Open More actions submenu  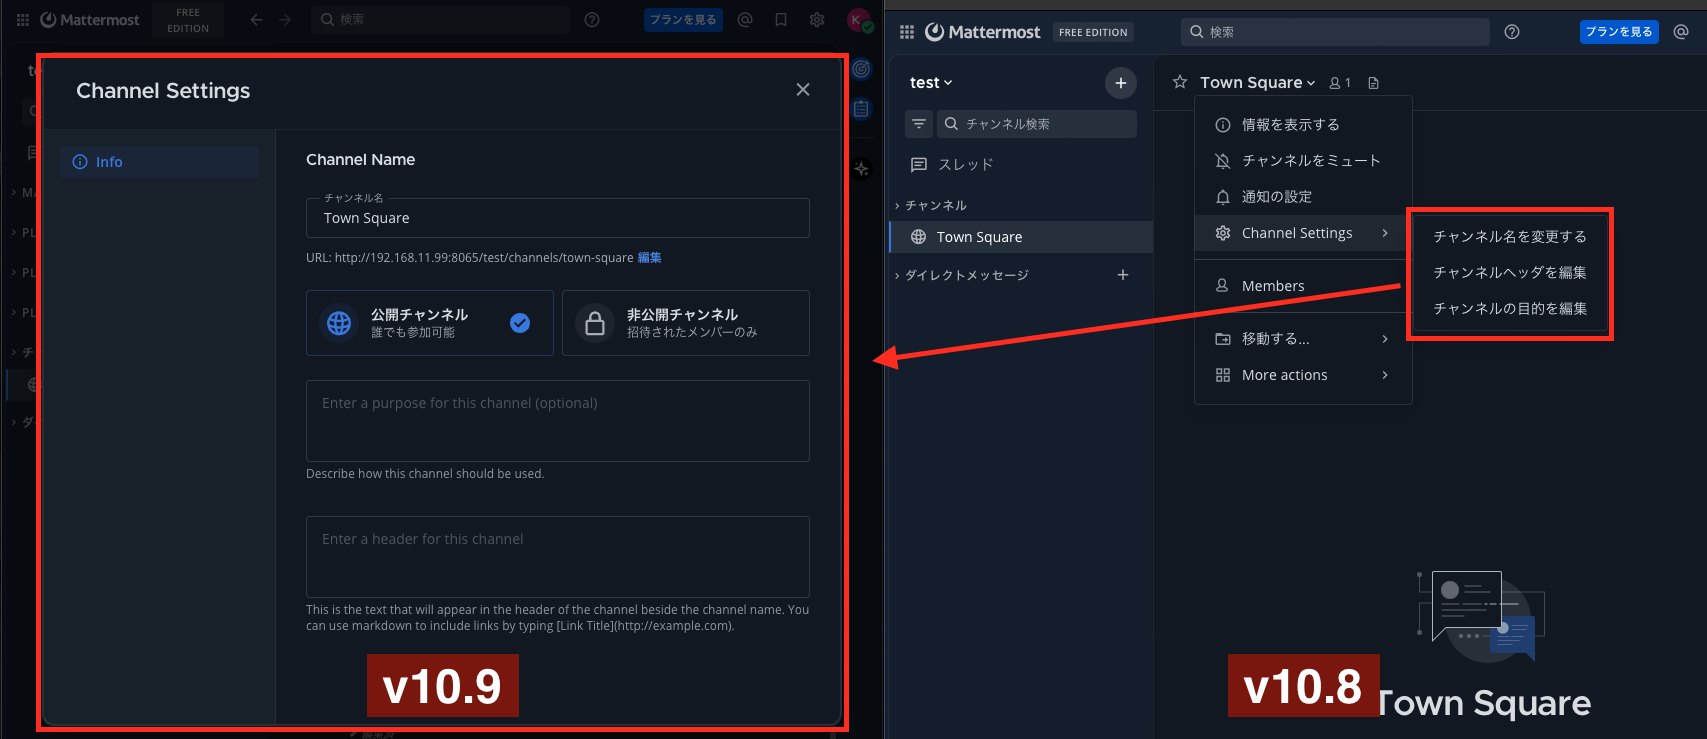coord(1303,375)
